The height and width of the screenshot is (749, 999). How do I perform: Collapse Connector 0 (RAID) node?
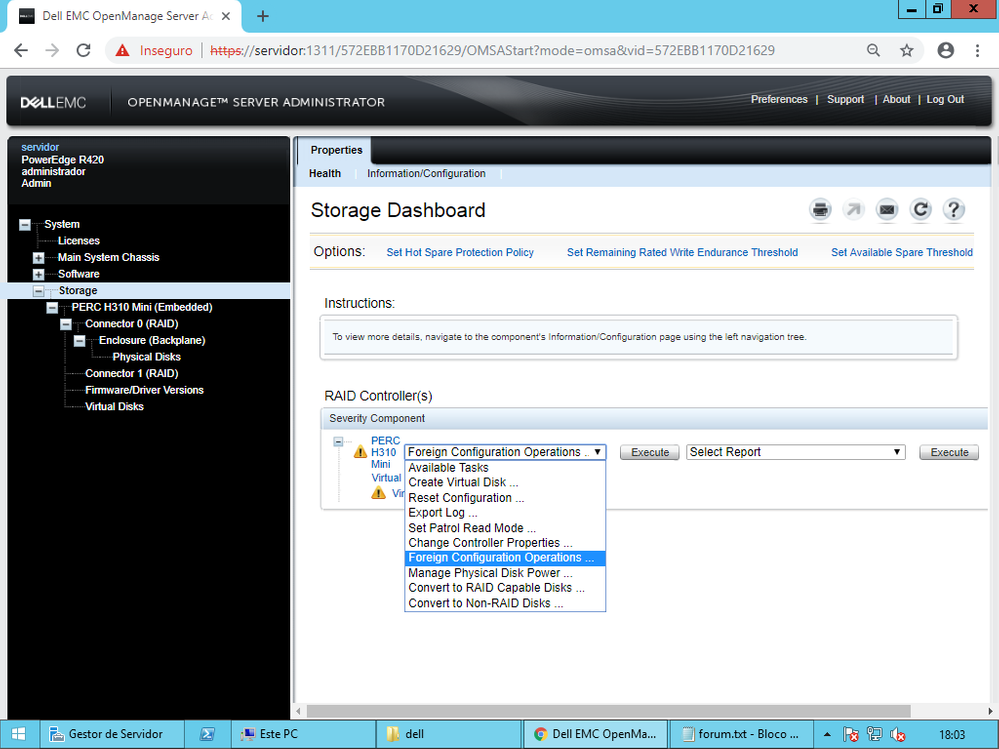click(x=66, y=324)
